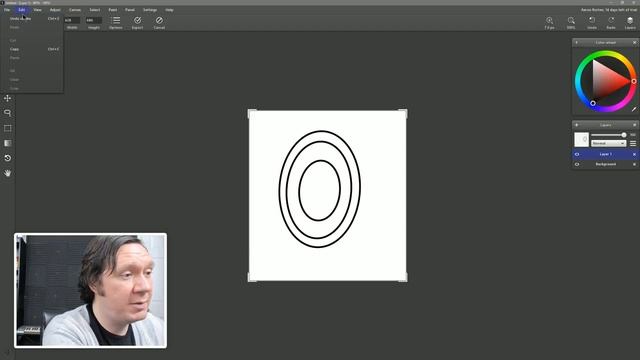
Task: Select the Background layer row
Action: (x=605, y=164)
